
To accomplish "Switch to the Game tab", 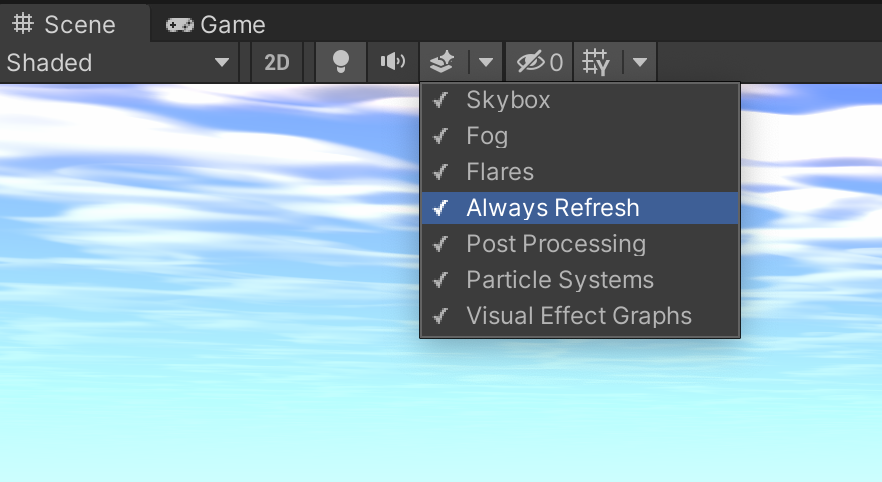I will pyautogui.click(x=216, y=24).
